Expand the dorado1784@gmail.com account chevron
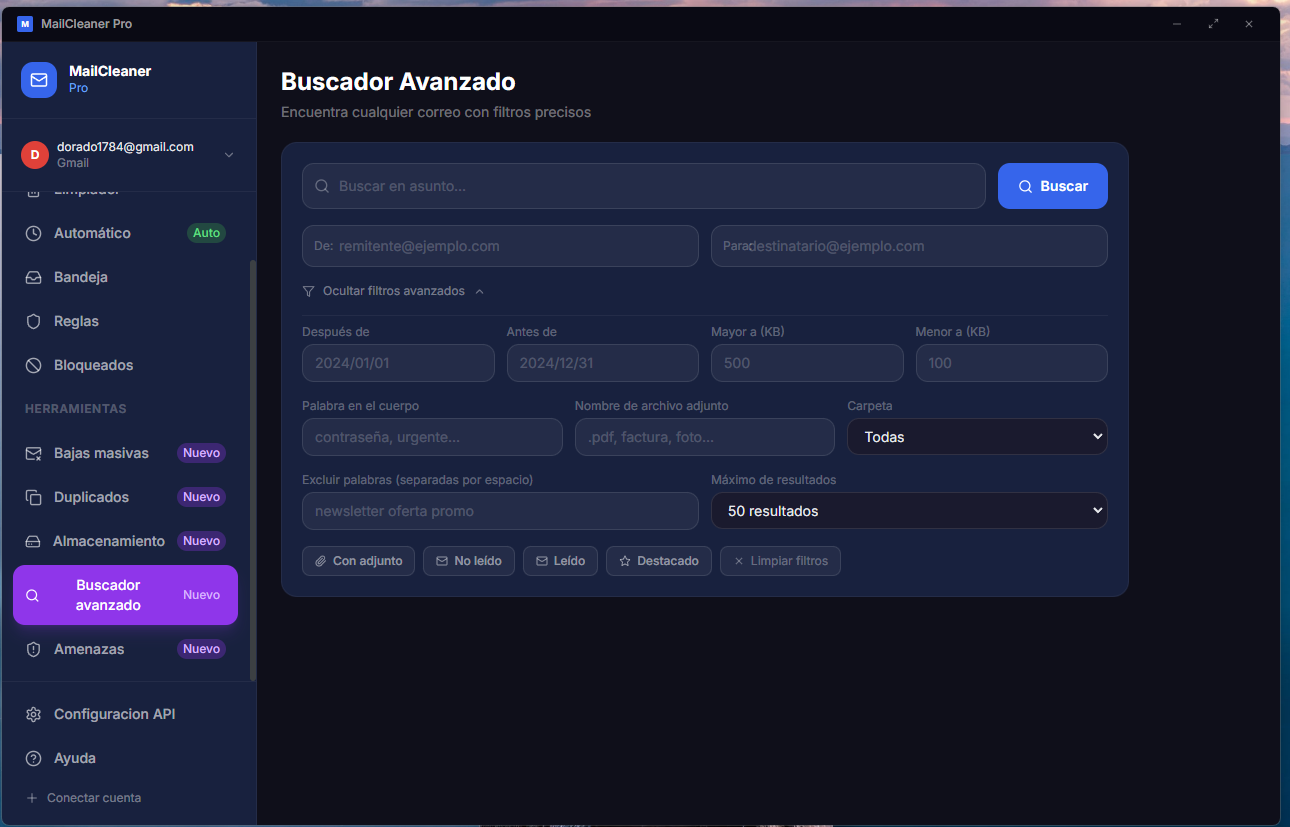The height and width of the screenshot is (827, 1290). (x=229, y=154)
